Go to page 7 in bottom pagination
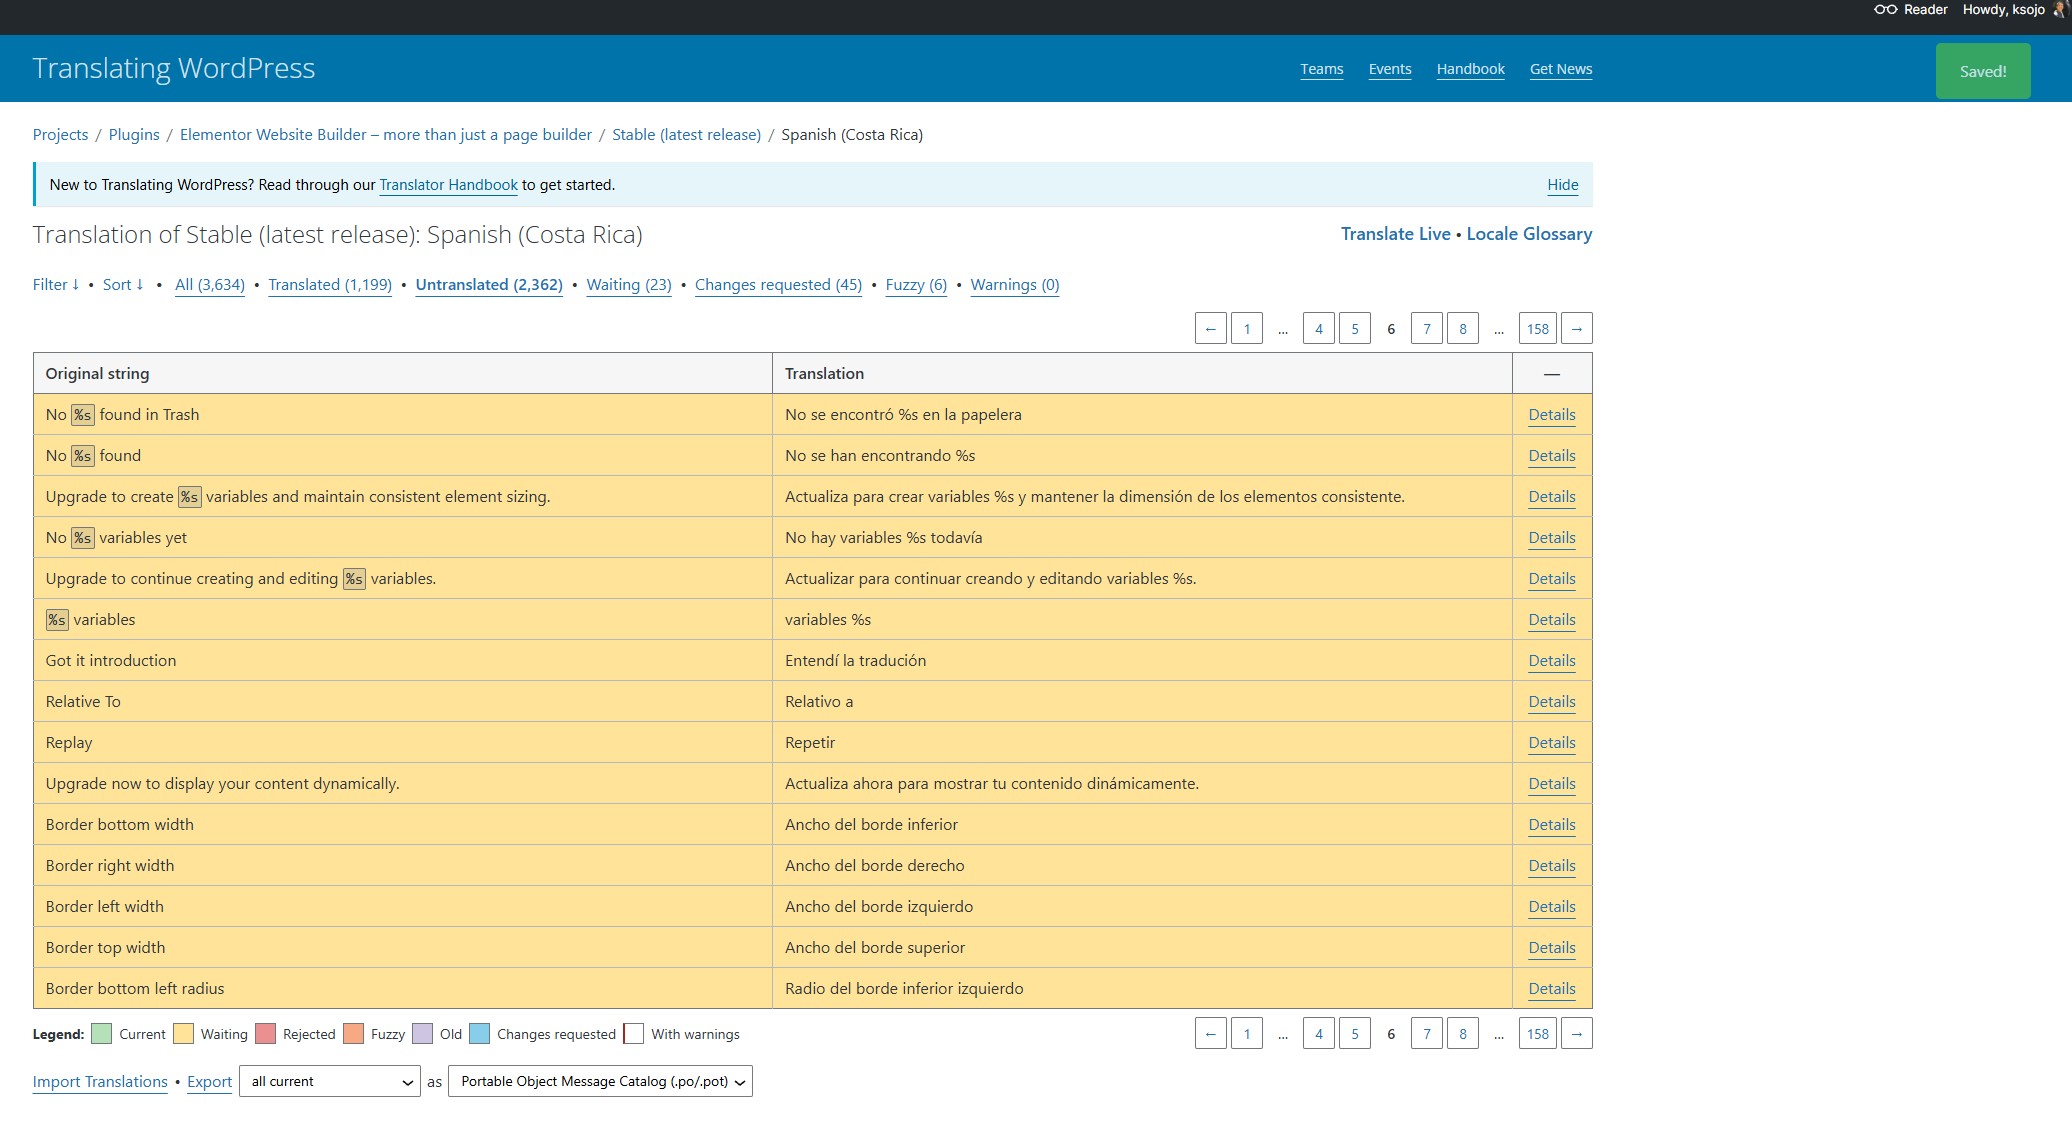This screenshot has height=1128, width=2072. tap(1426, 1034)
